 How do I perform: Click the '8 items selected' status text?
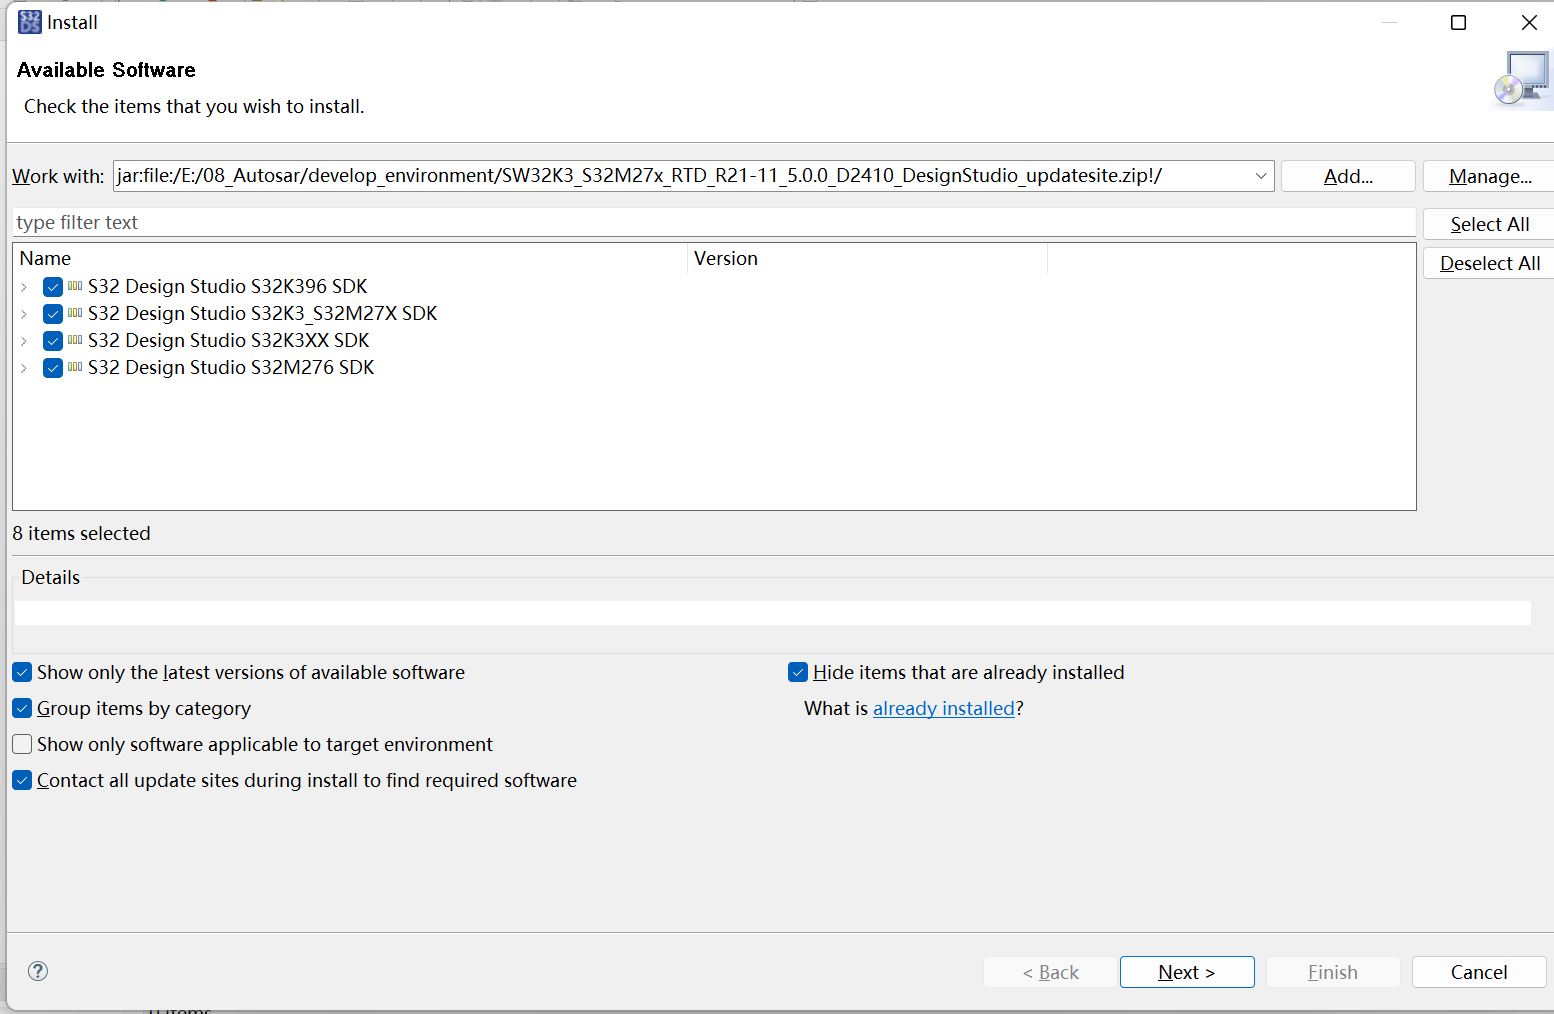(x=81, y=533)
